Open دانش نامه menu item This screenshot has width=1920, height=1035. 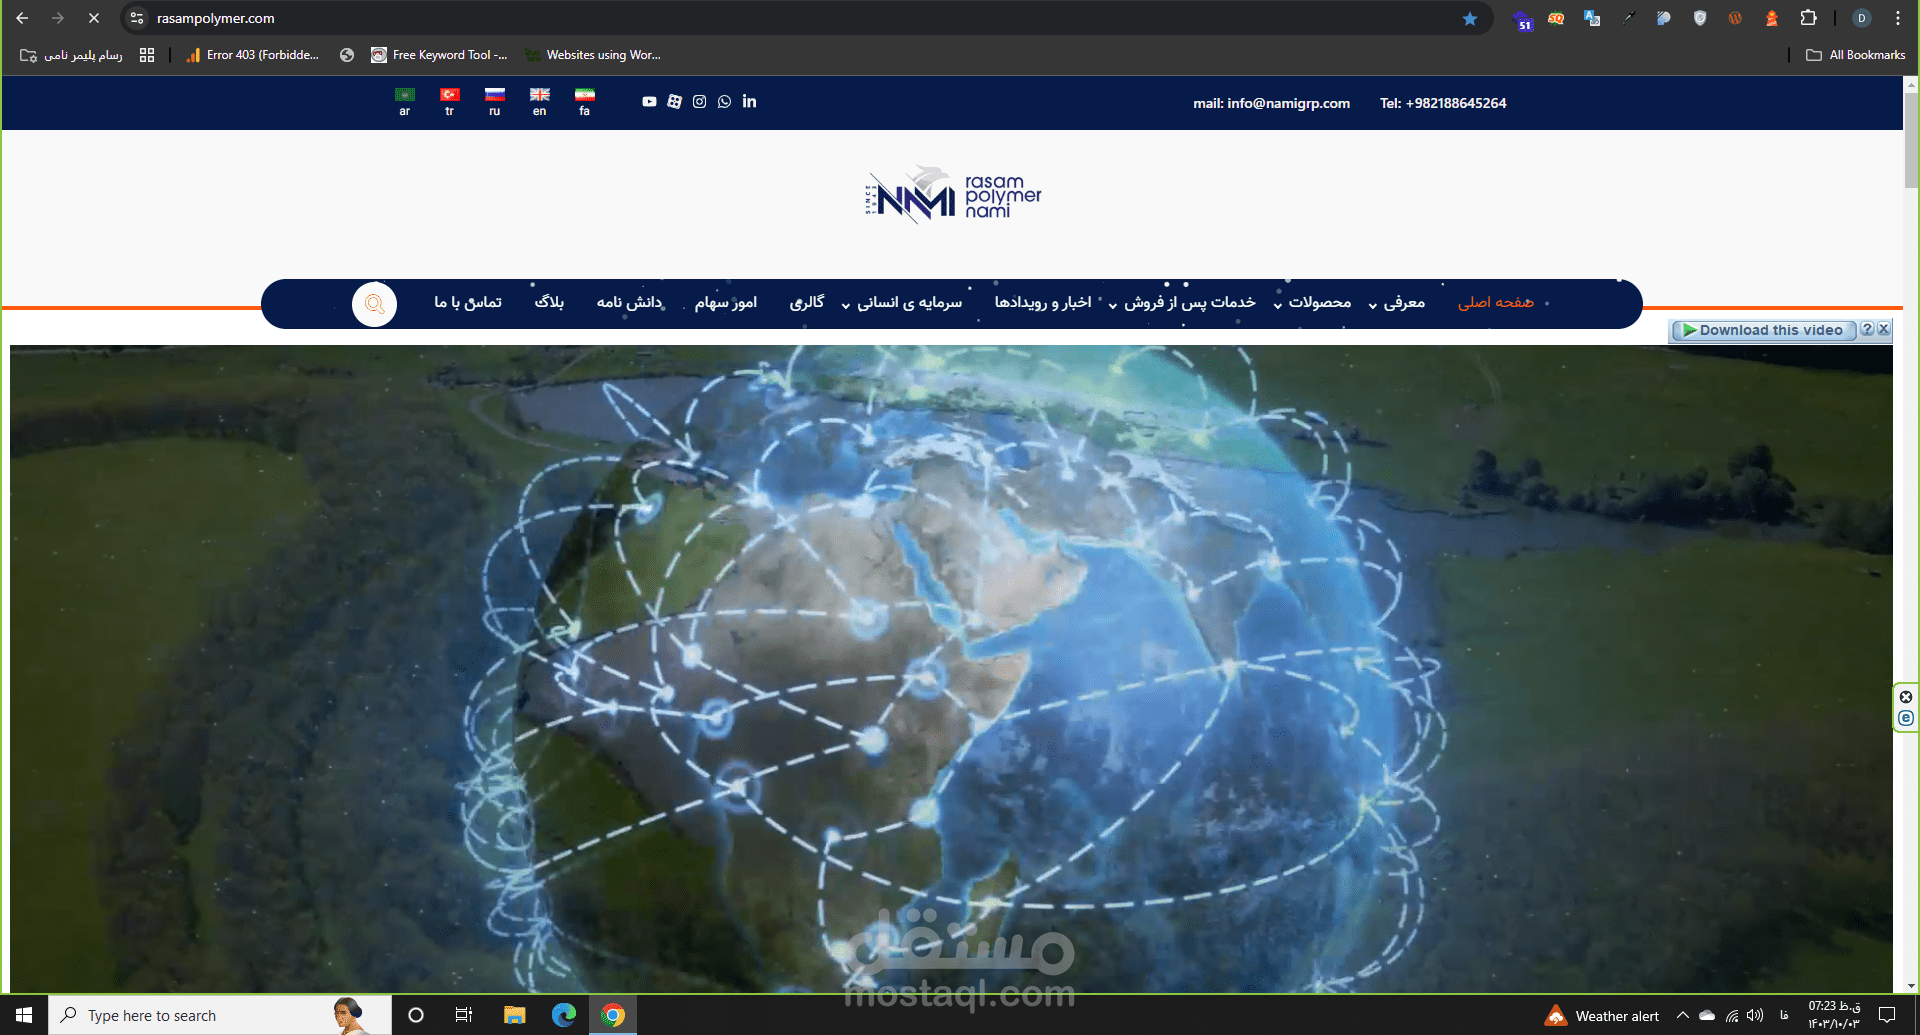point(630,303)
